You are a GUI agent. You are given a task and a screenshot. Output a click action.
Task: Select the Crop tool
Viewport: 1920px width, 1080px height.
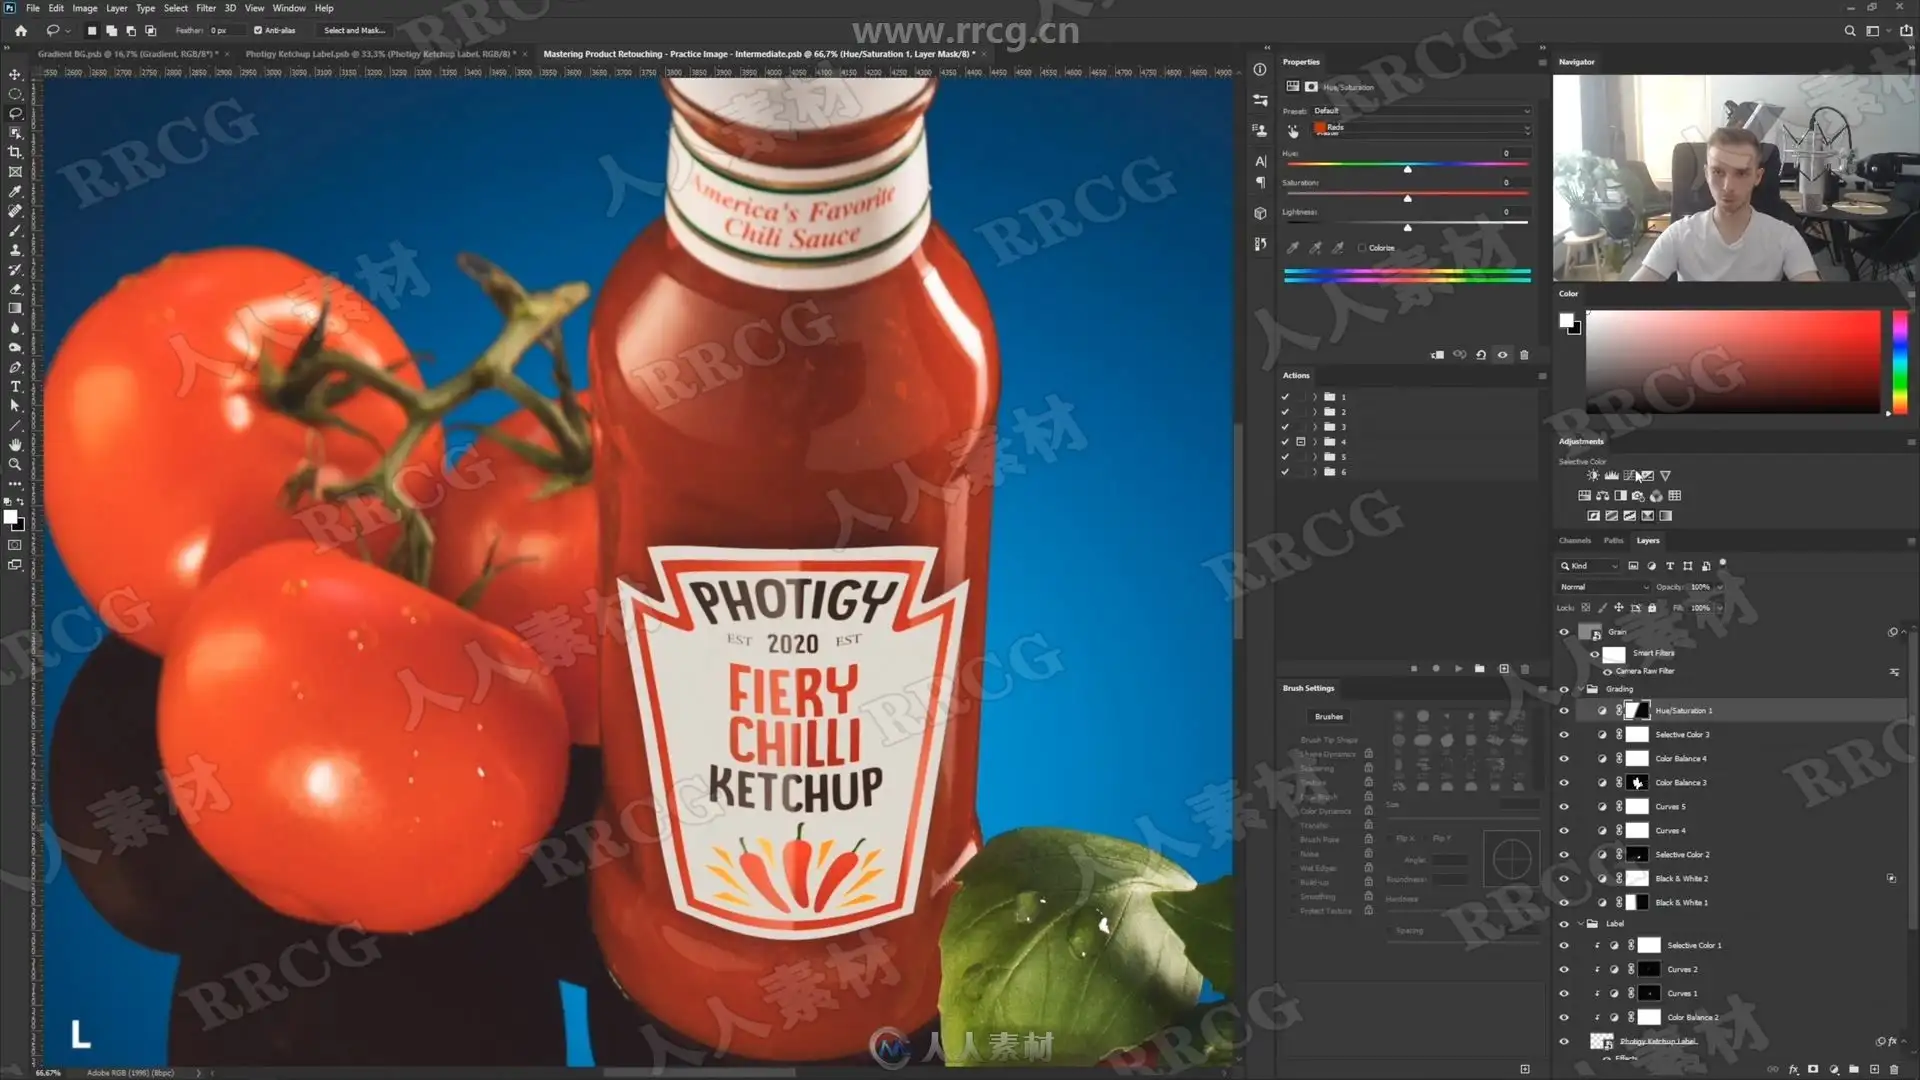pos(15,152)
